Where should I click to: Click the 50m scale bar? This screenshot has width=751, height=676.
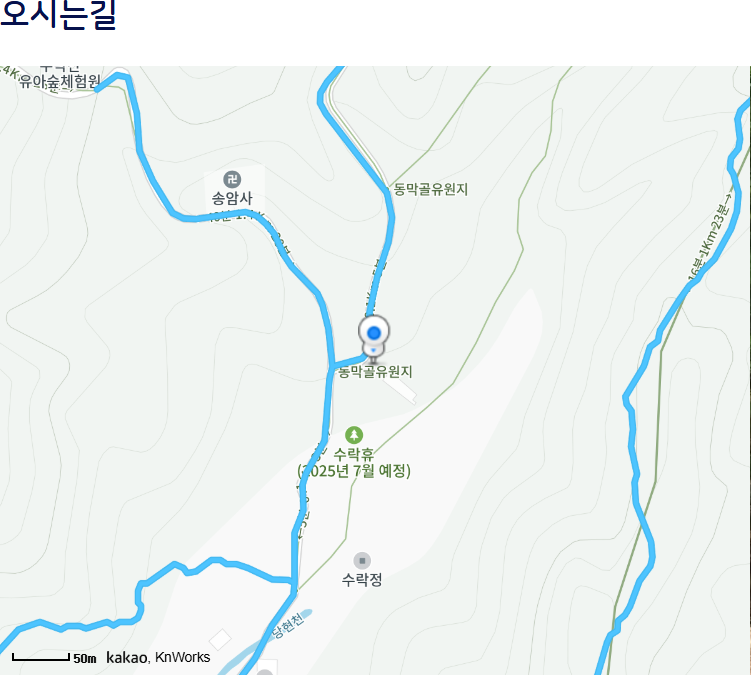pyautogui.click(x=54, y=658)
